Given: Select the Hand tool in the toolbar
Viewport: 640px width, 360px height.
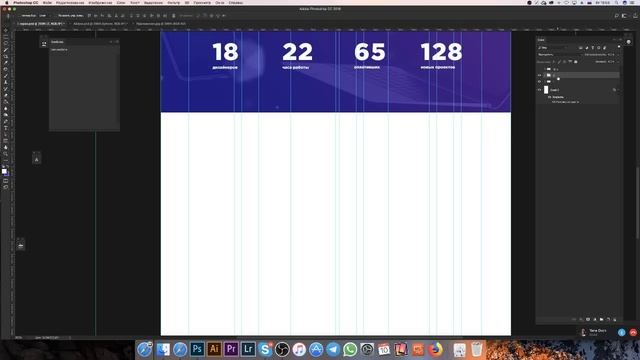Looking at the screenshot, I should coord(5,147).
